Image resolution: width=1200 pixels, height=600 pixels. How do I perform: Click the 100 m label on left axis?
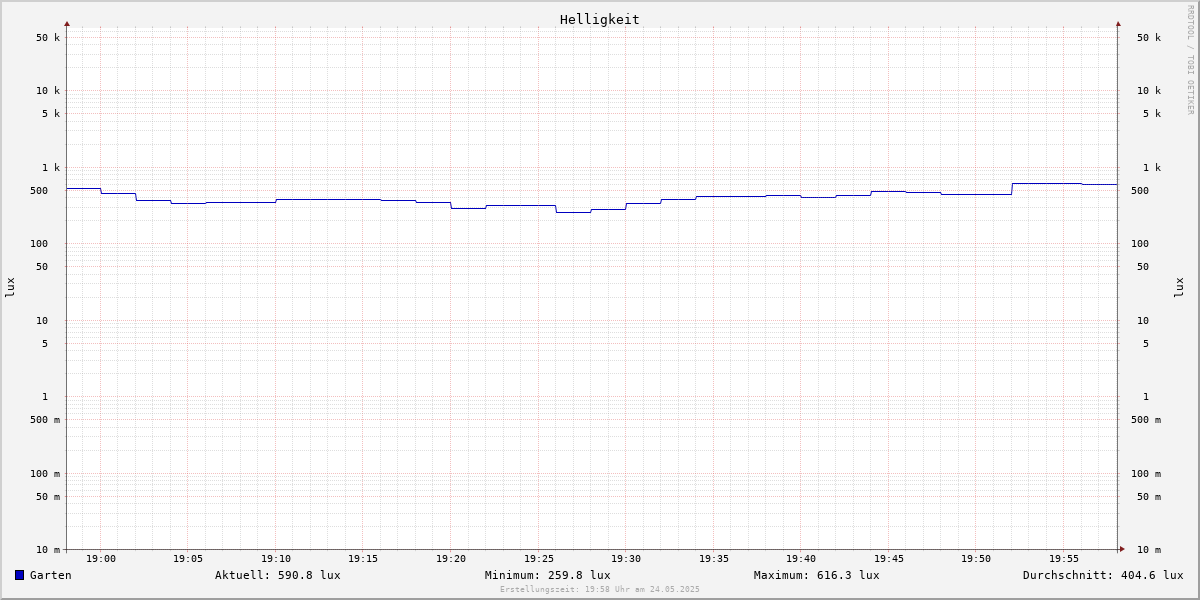click(x=45, y=474)
